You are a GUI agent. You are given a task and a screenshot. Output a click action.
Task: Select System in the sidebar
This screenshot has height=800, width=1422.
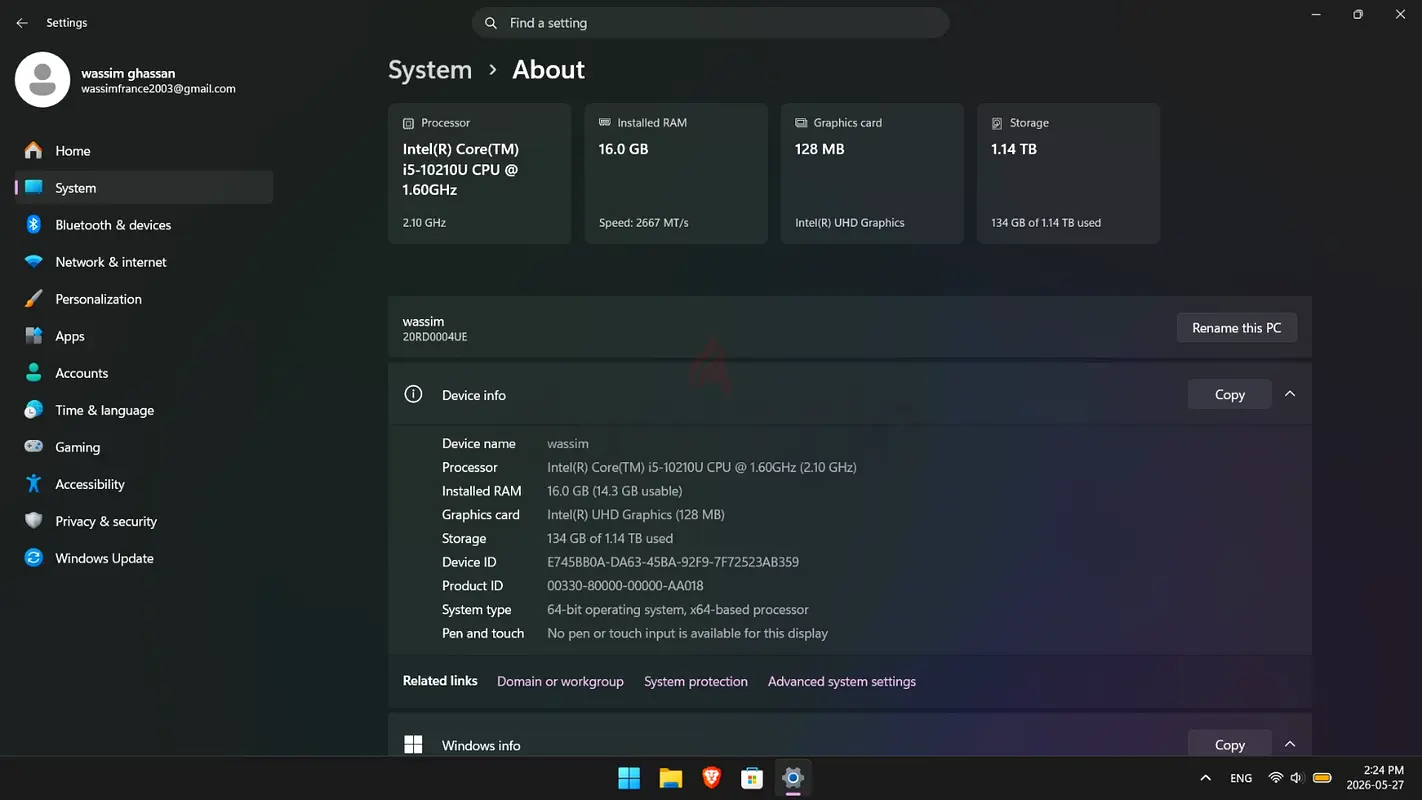[144, 188]
